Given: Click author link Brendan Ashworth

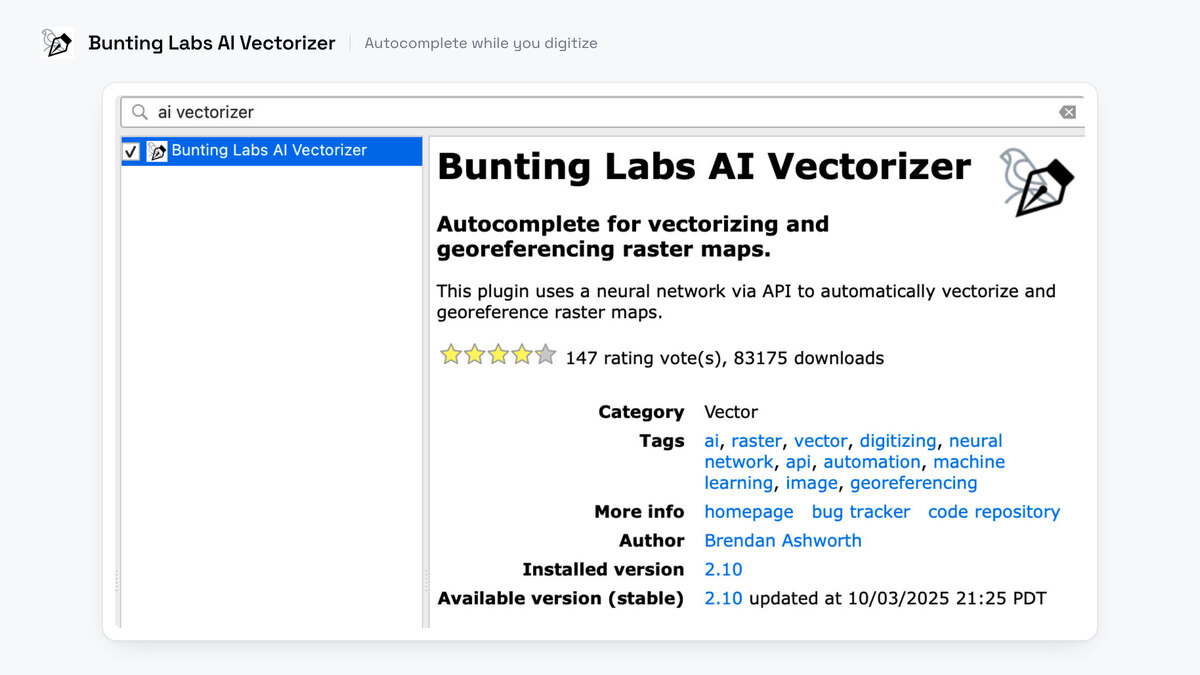Looking at the screenshot, I should tap(783, 541).
